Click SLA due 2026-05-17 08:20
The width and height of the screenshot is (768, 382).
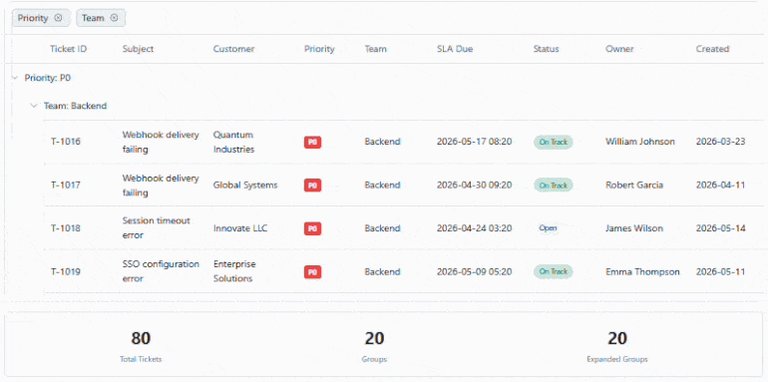pyautogui.click(x=474, y=142)
